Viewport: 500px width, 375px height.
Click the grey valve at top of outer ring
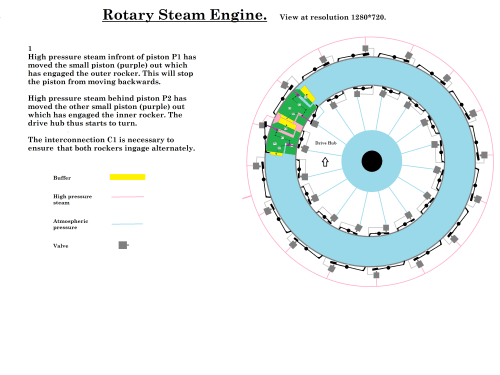pos(365,49)
